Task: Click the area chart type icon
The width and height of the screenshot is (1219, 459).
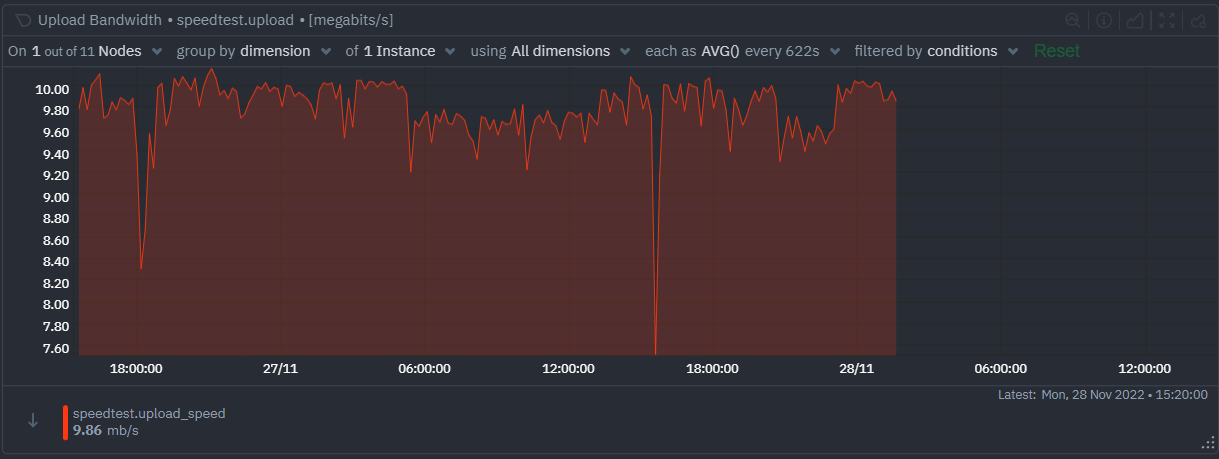Action: [x=1135, y=20]
